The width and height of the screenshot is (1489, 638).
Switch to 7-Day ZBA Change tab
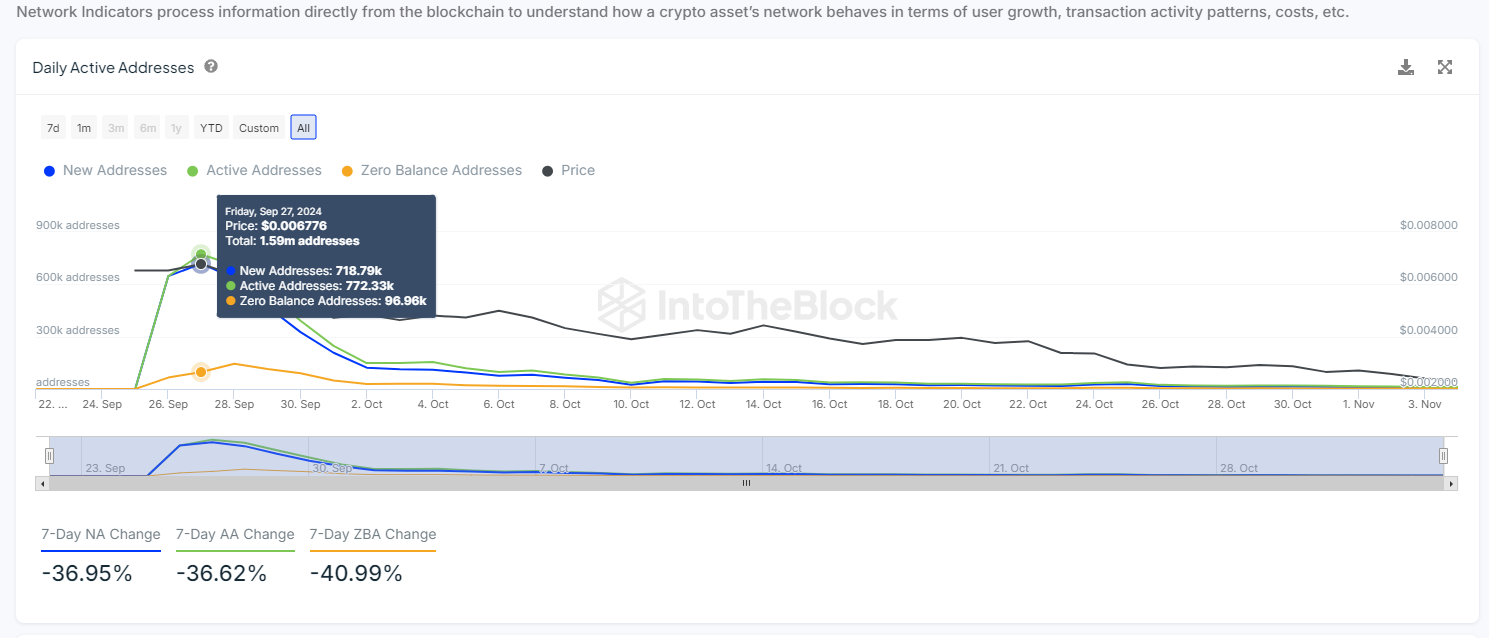373,535
